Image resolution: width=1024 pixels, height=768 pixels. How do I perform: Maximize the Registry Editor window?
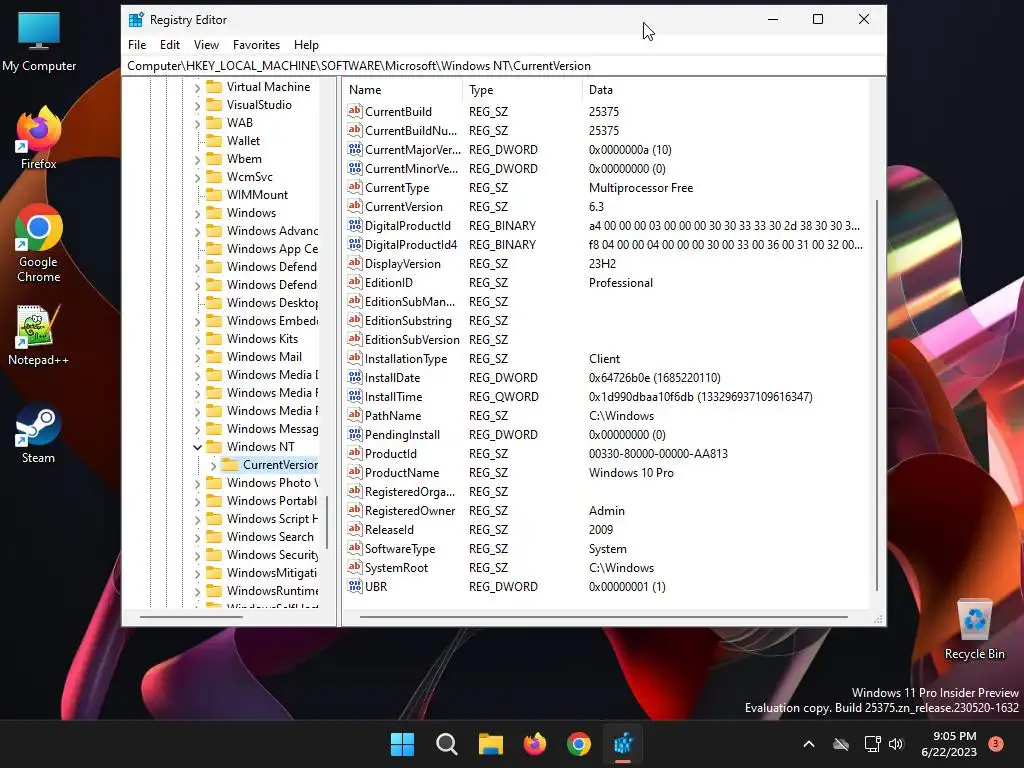pyautogui.click(x=818, y=20)
